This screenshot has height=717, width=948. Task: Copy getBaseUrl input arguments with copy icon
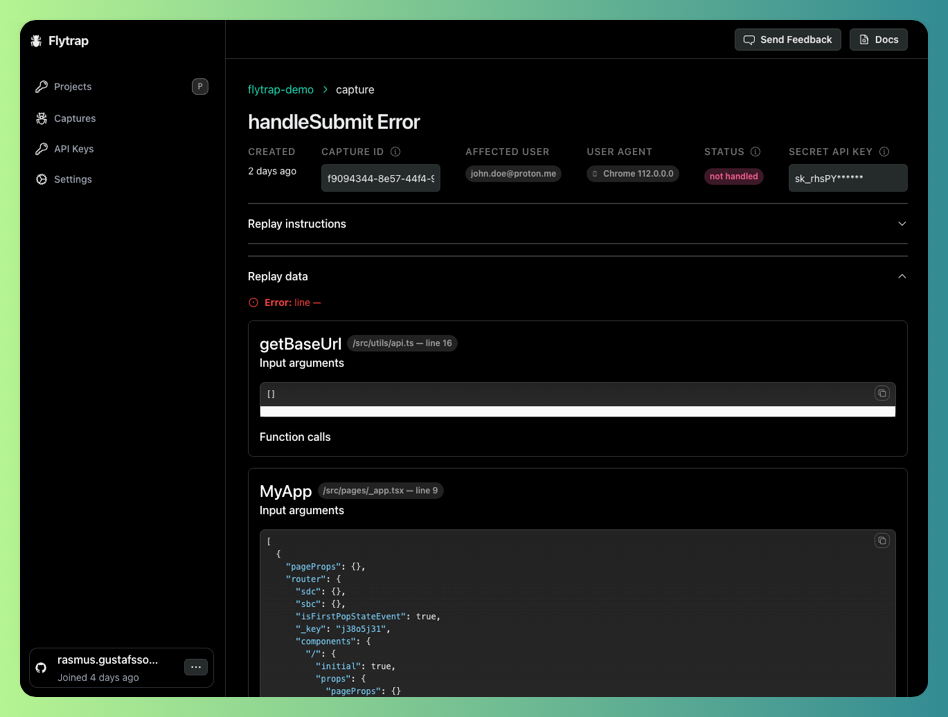[x=881, y=393]
